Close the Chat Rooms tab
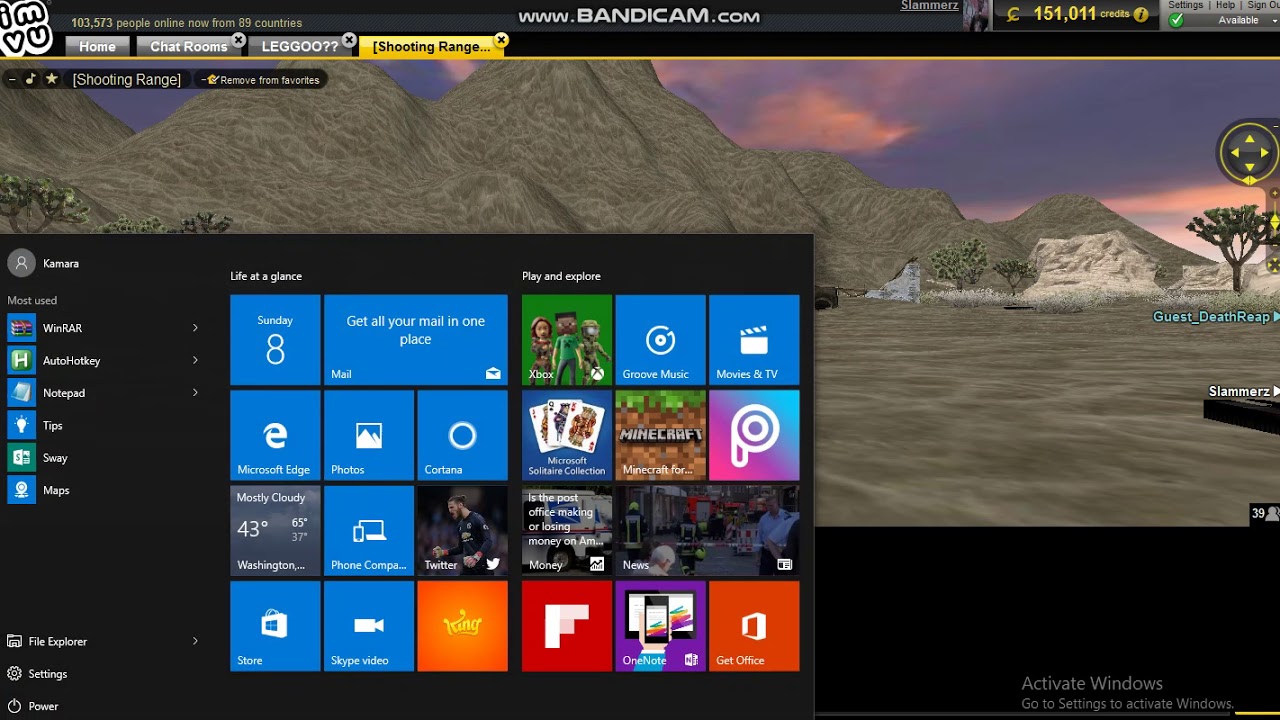The height and width of the screenshot is (720, 1280). (238, 40)
